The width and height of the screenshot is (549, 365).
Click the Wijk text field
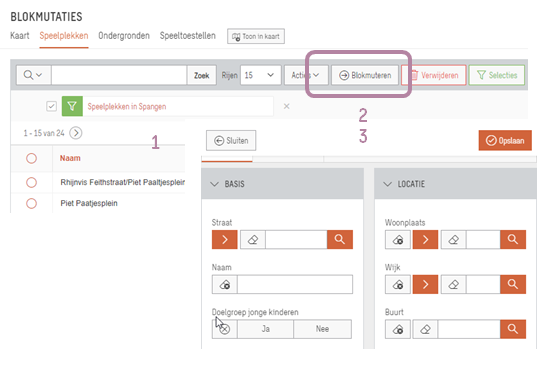(483, 284)
